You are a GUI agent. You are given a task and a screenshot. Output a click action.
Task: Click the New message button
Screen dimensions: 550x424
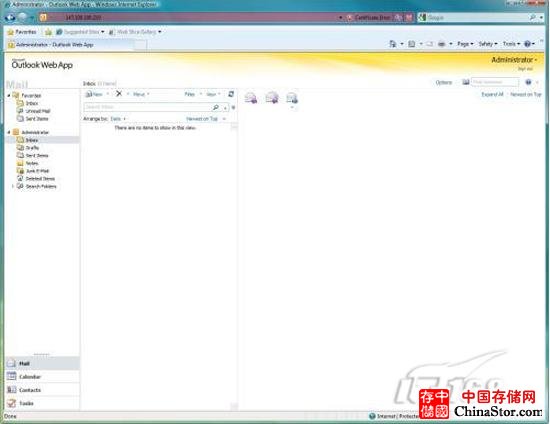94,94
